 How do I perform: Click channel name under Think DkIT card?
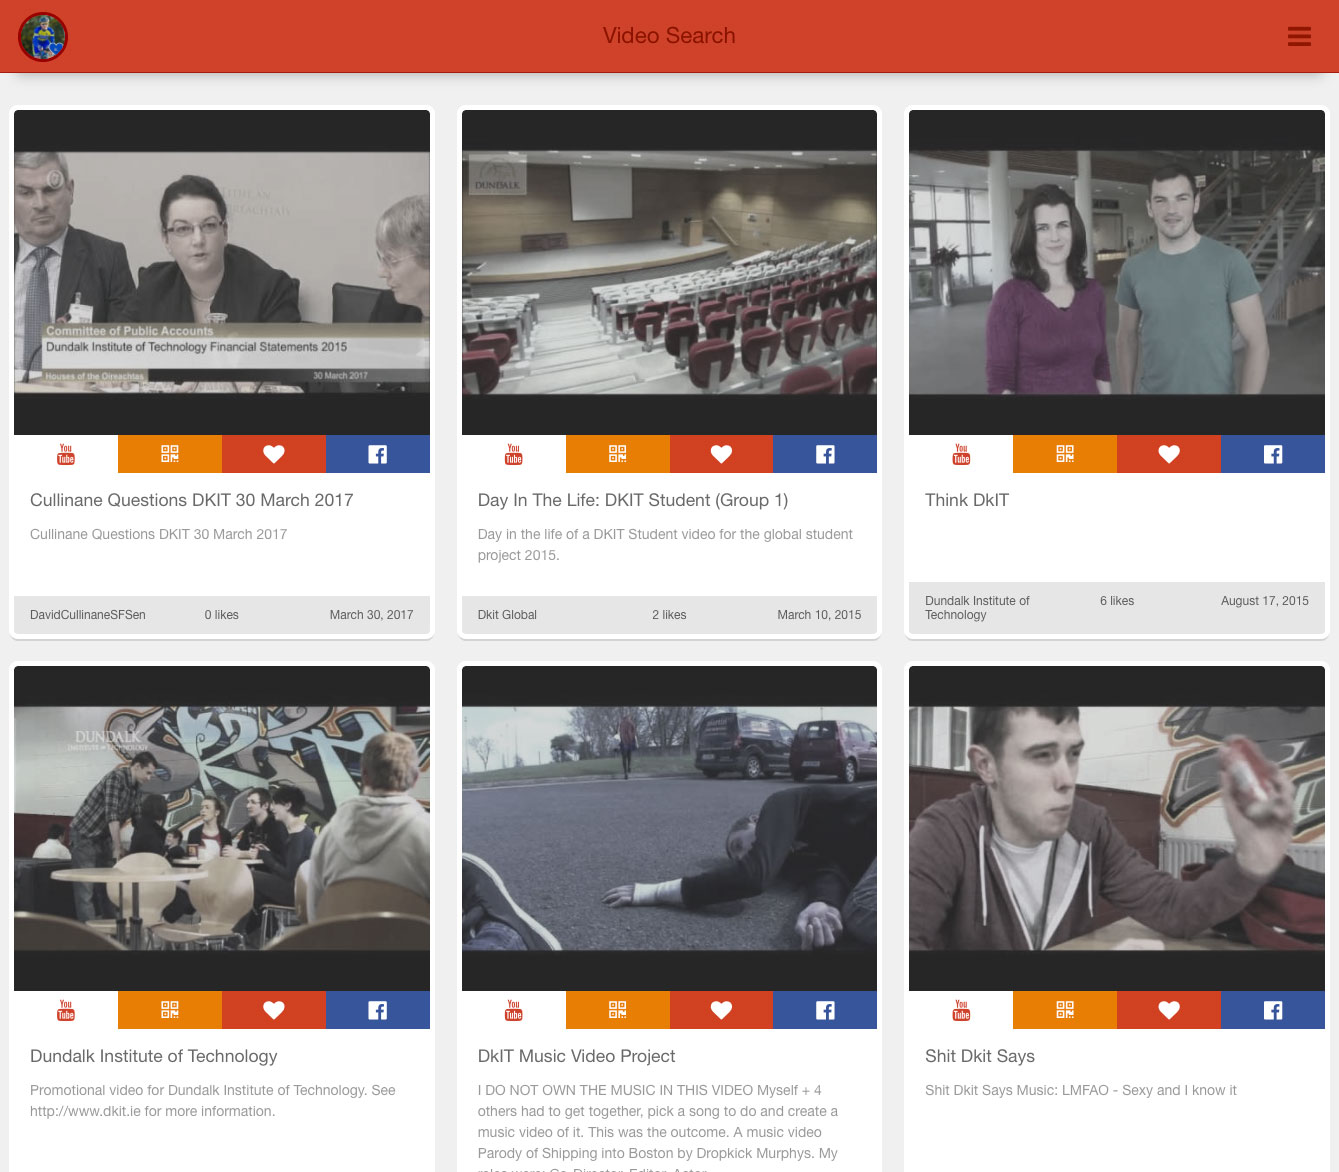[977, 608]
